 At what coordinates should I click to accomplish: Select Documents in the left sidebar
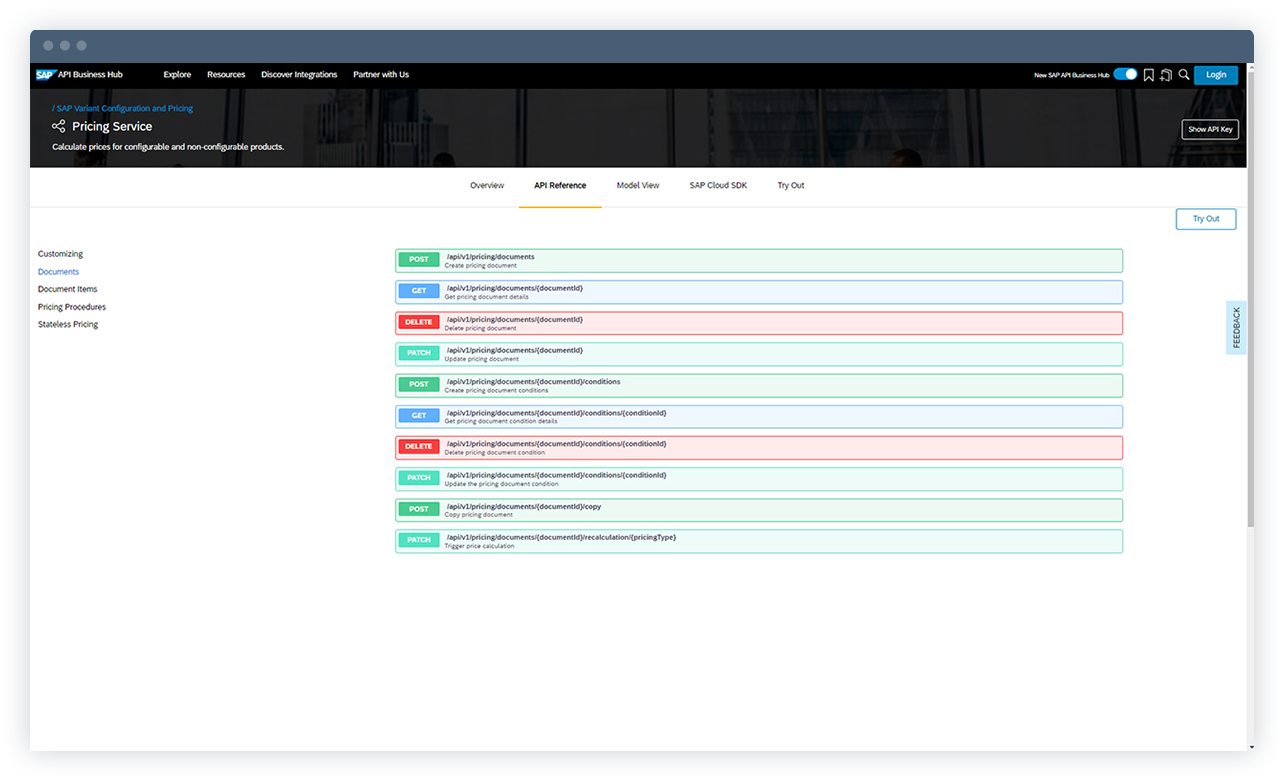[58, 271]
